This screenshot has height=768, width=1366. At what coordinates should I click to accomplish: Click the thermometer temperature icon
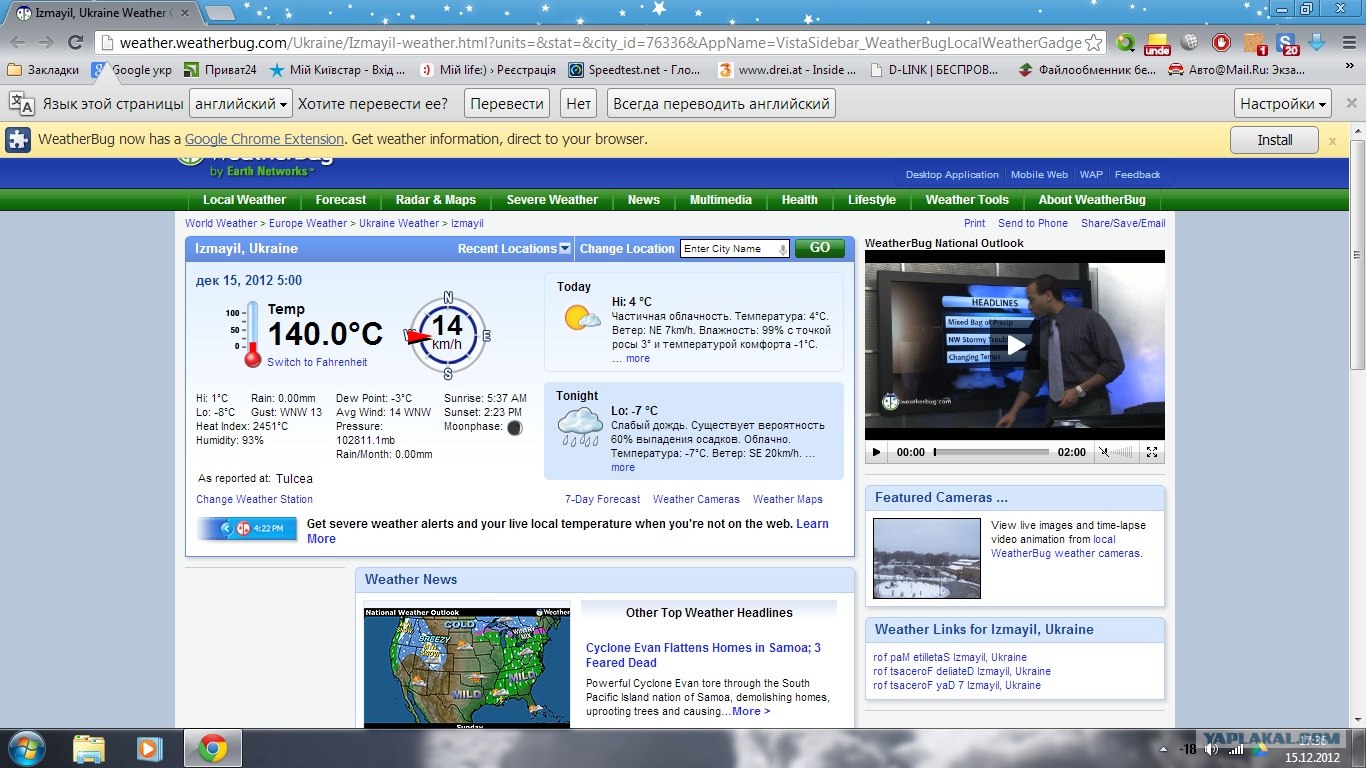251,334
